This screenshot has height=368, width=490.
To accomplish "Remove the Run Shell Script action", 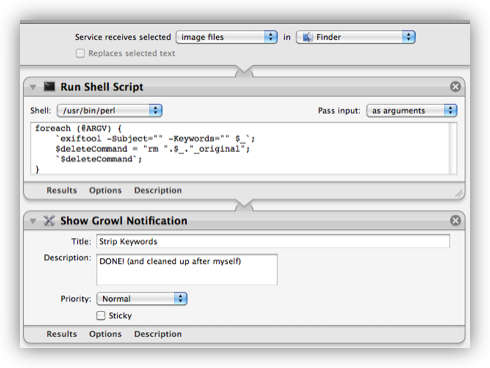I will pos(455,87).
